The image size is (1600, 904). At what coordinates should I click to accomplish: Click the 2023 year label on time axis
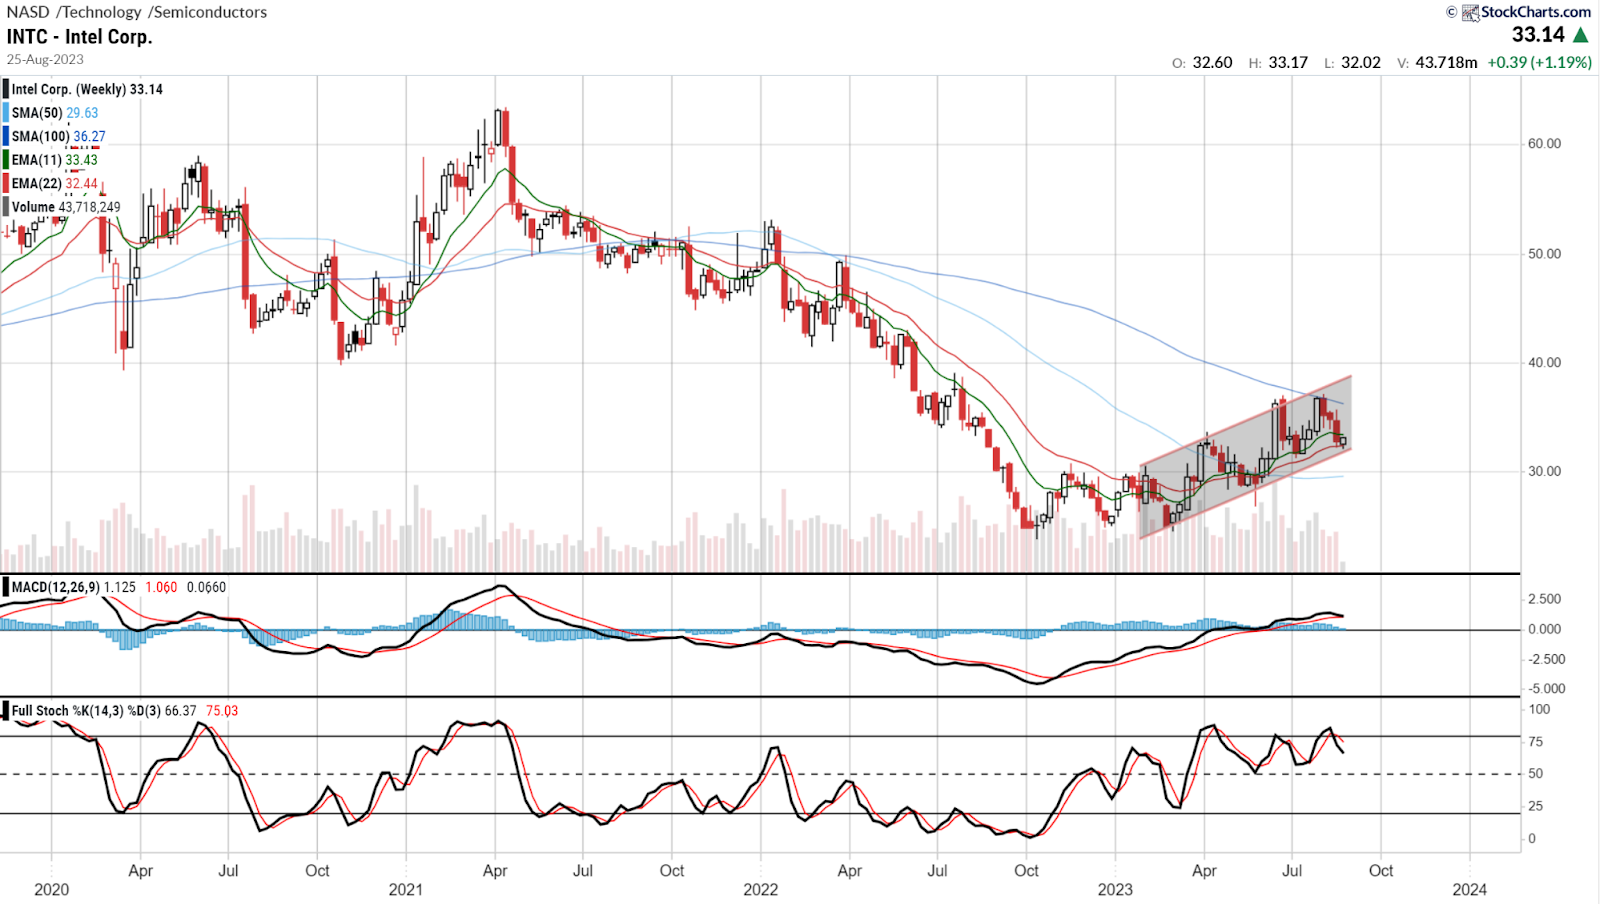(x=1115, y=889)
